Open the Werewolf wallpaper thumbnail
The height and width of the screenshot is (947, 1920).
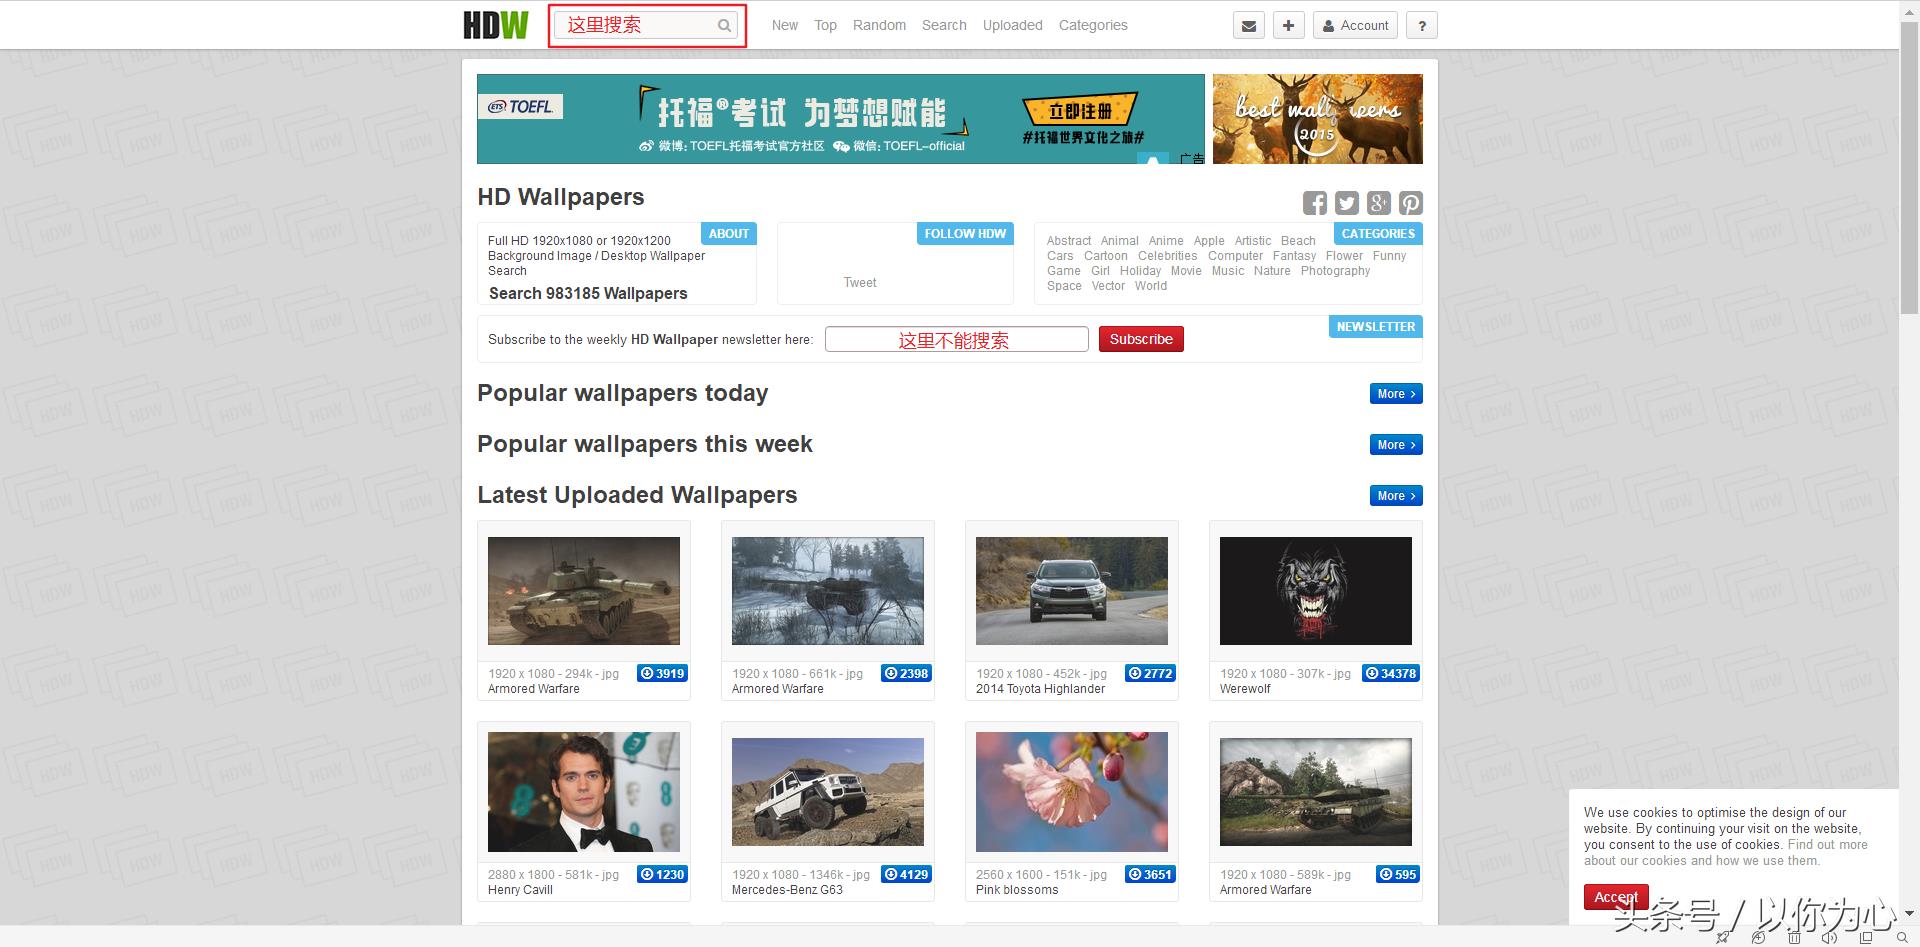pos(1315,591)
